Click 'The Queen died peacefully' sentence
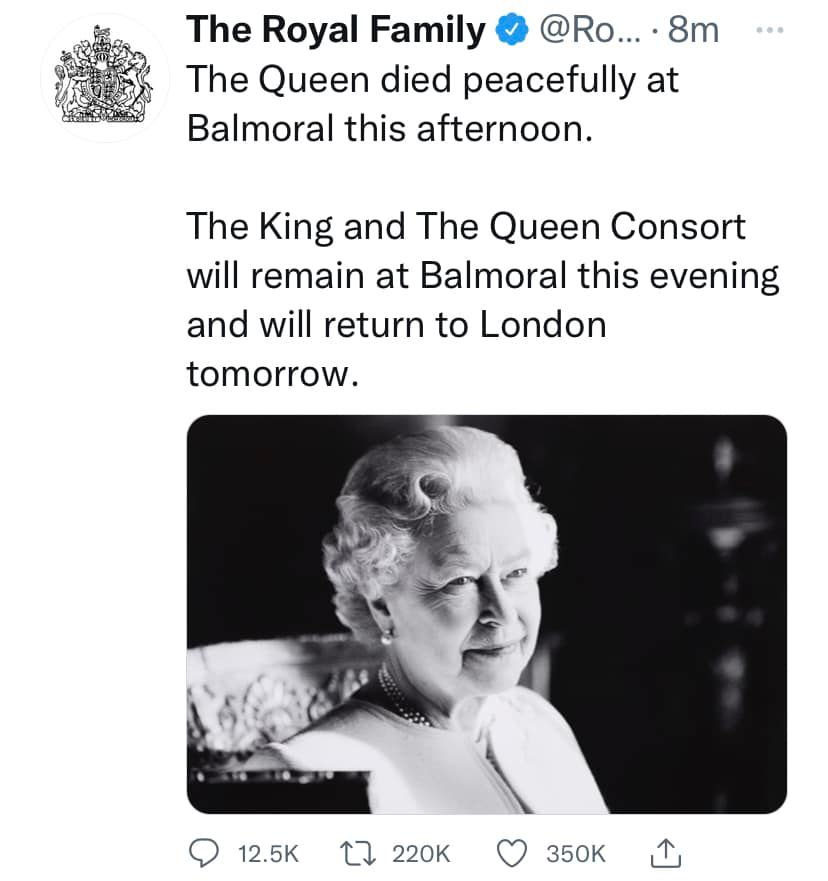Screen dimensions: 828x881 [x=432, y=82]
